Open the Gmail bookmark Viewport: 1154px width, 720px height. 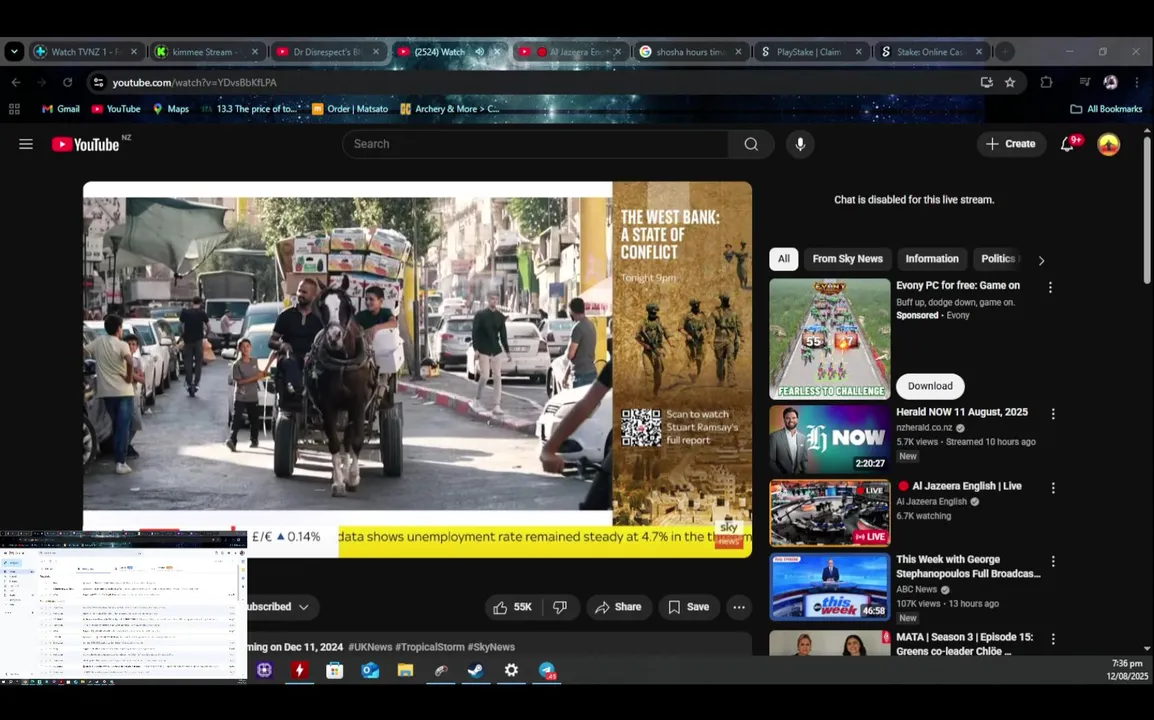click(60, 109)
